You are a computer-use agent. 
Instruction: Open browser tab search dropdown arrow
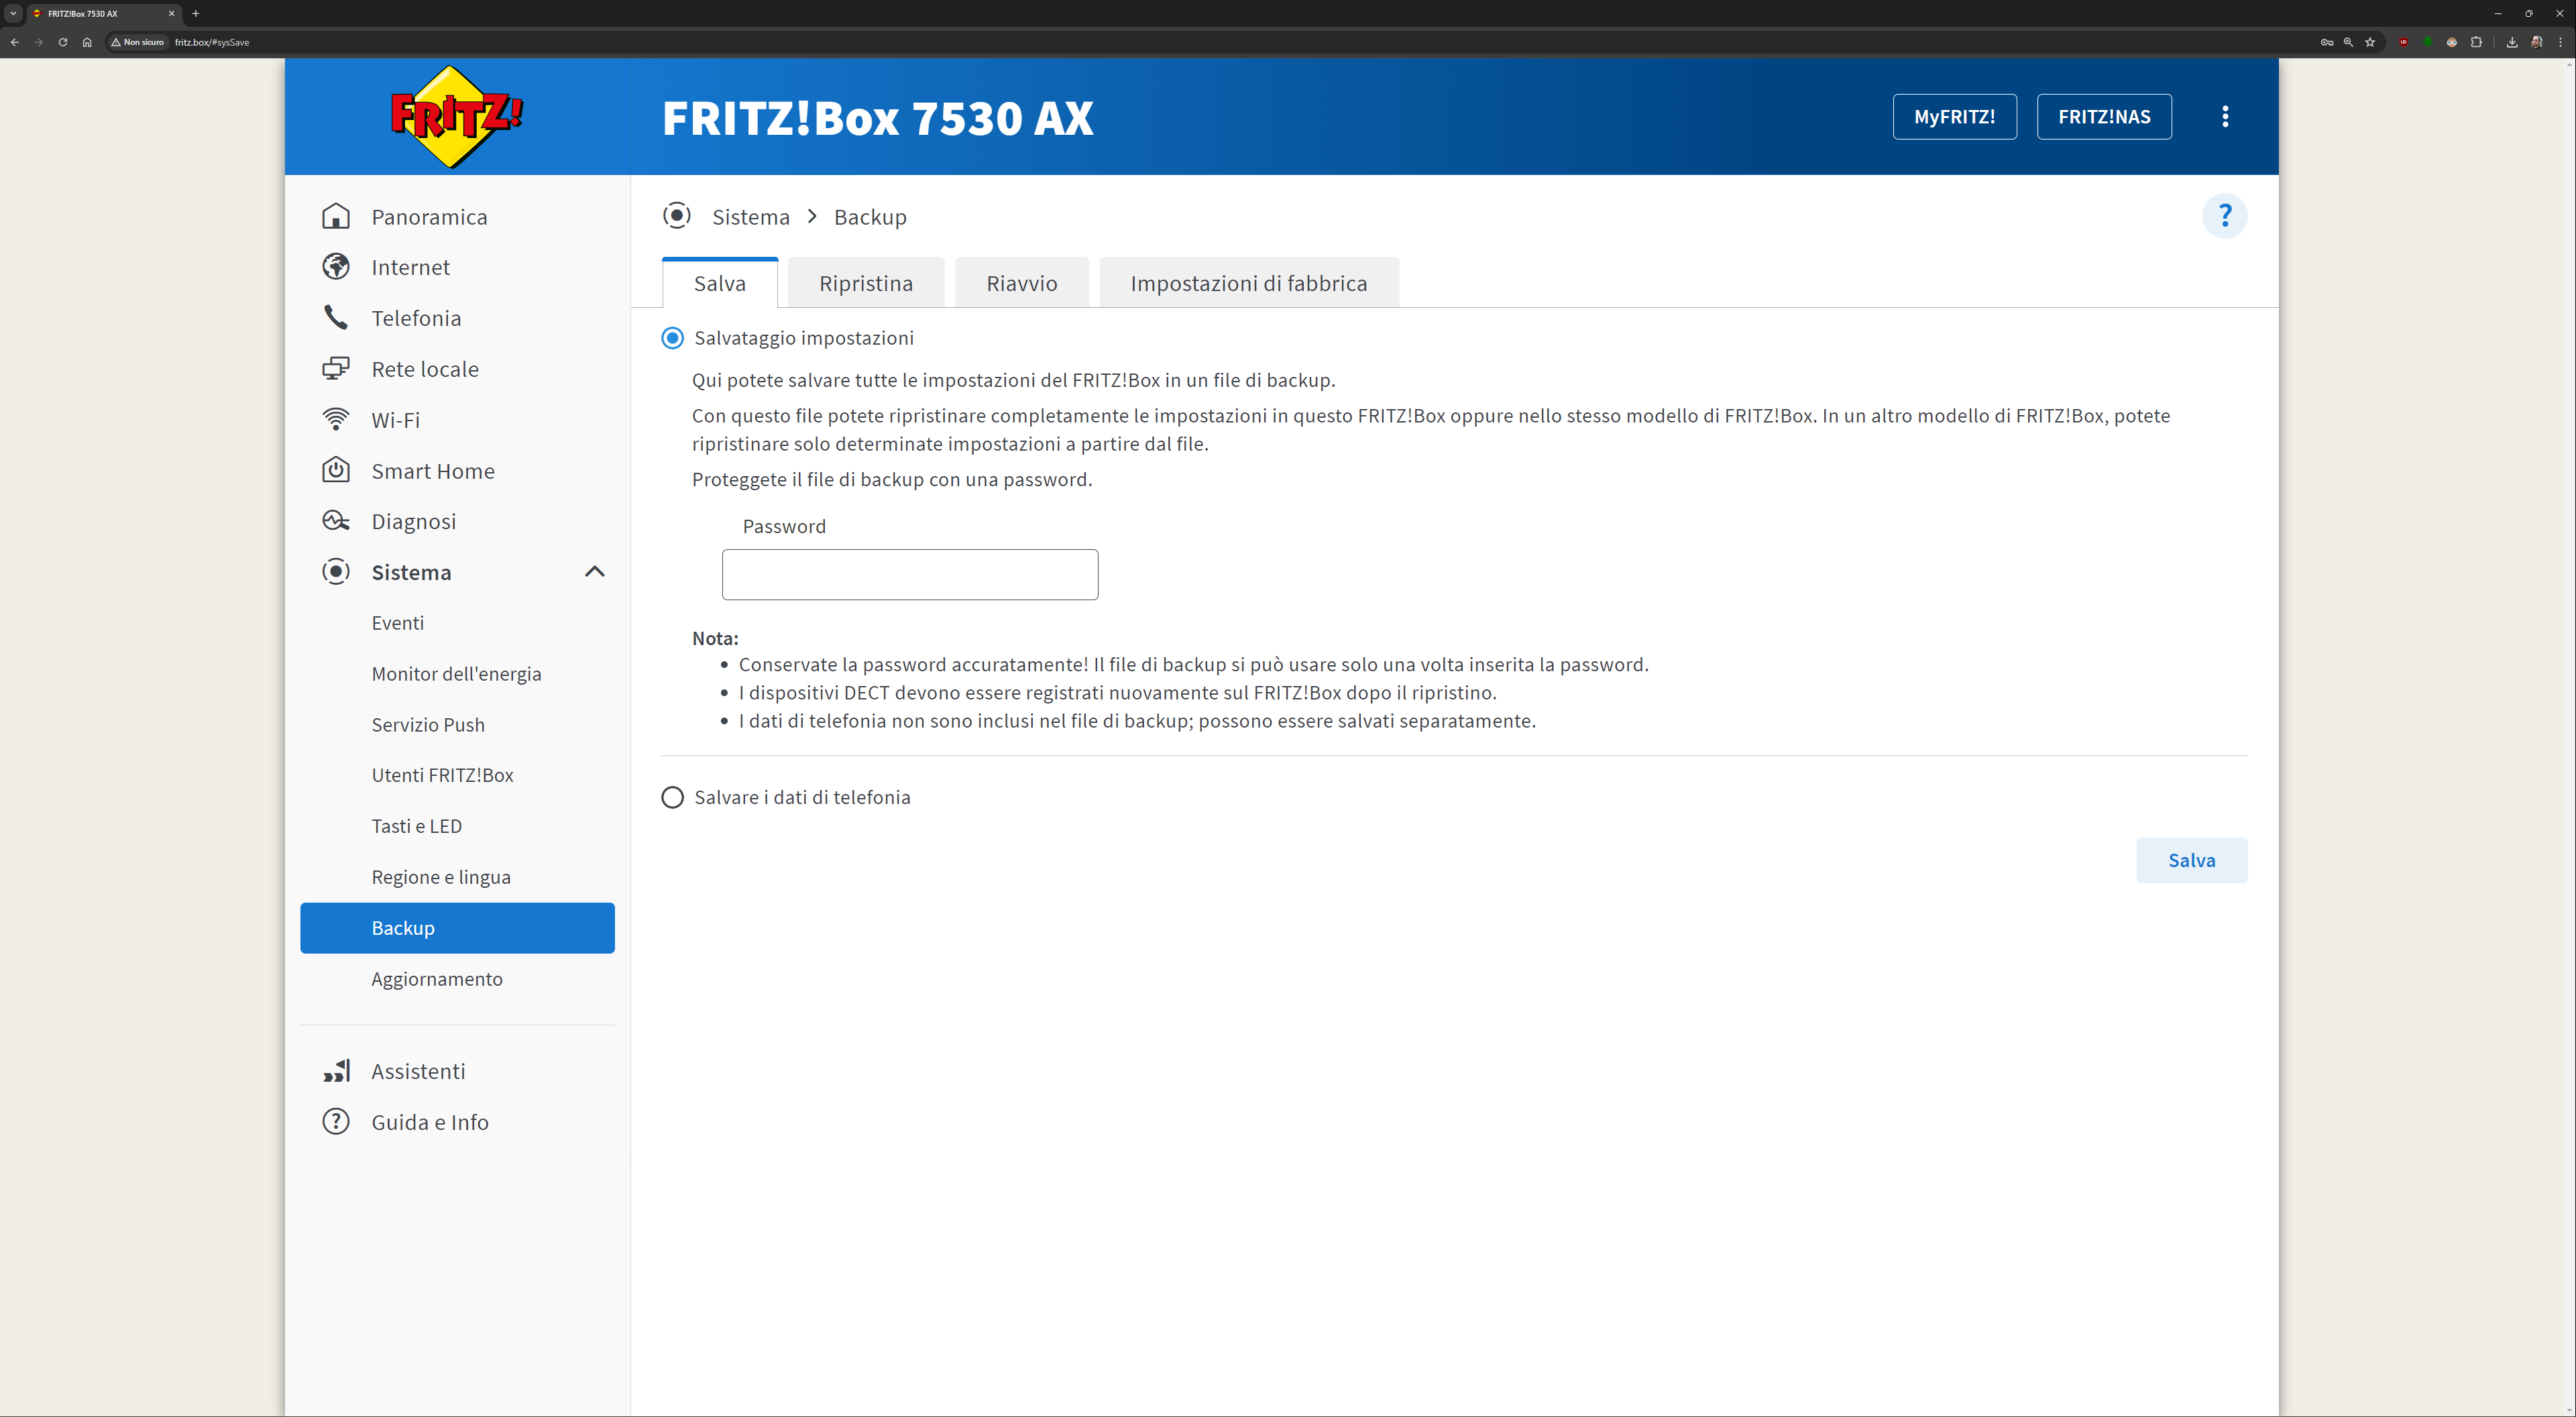pos(14,13)
